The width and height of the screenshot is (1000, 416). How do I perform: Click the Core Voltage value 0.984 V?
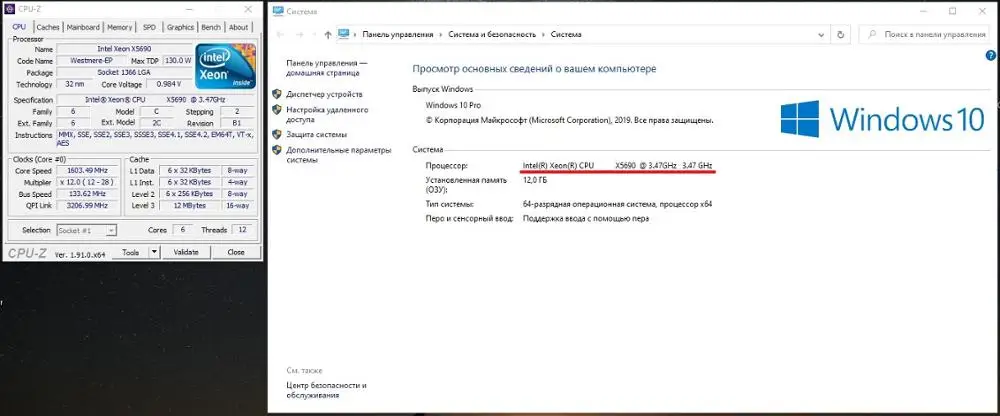click(168, 84)
